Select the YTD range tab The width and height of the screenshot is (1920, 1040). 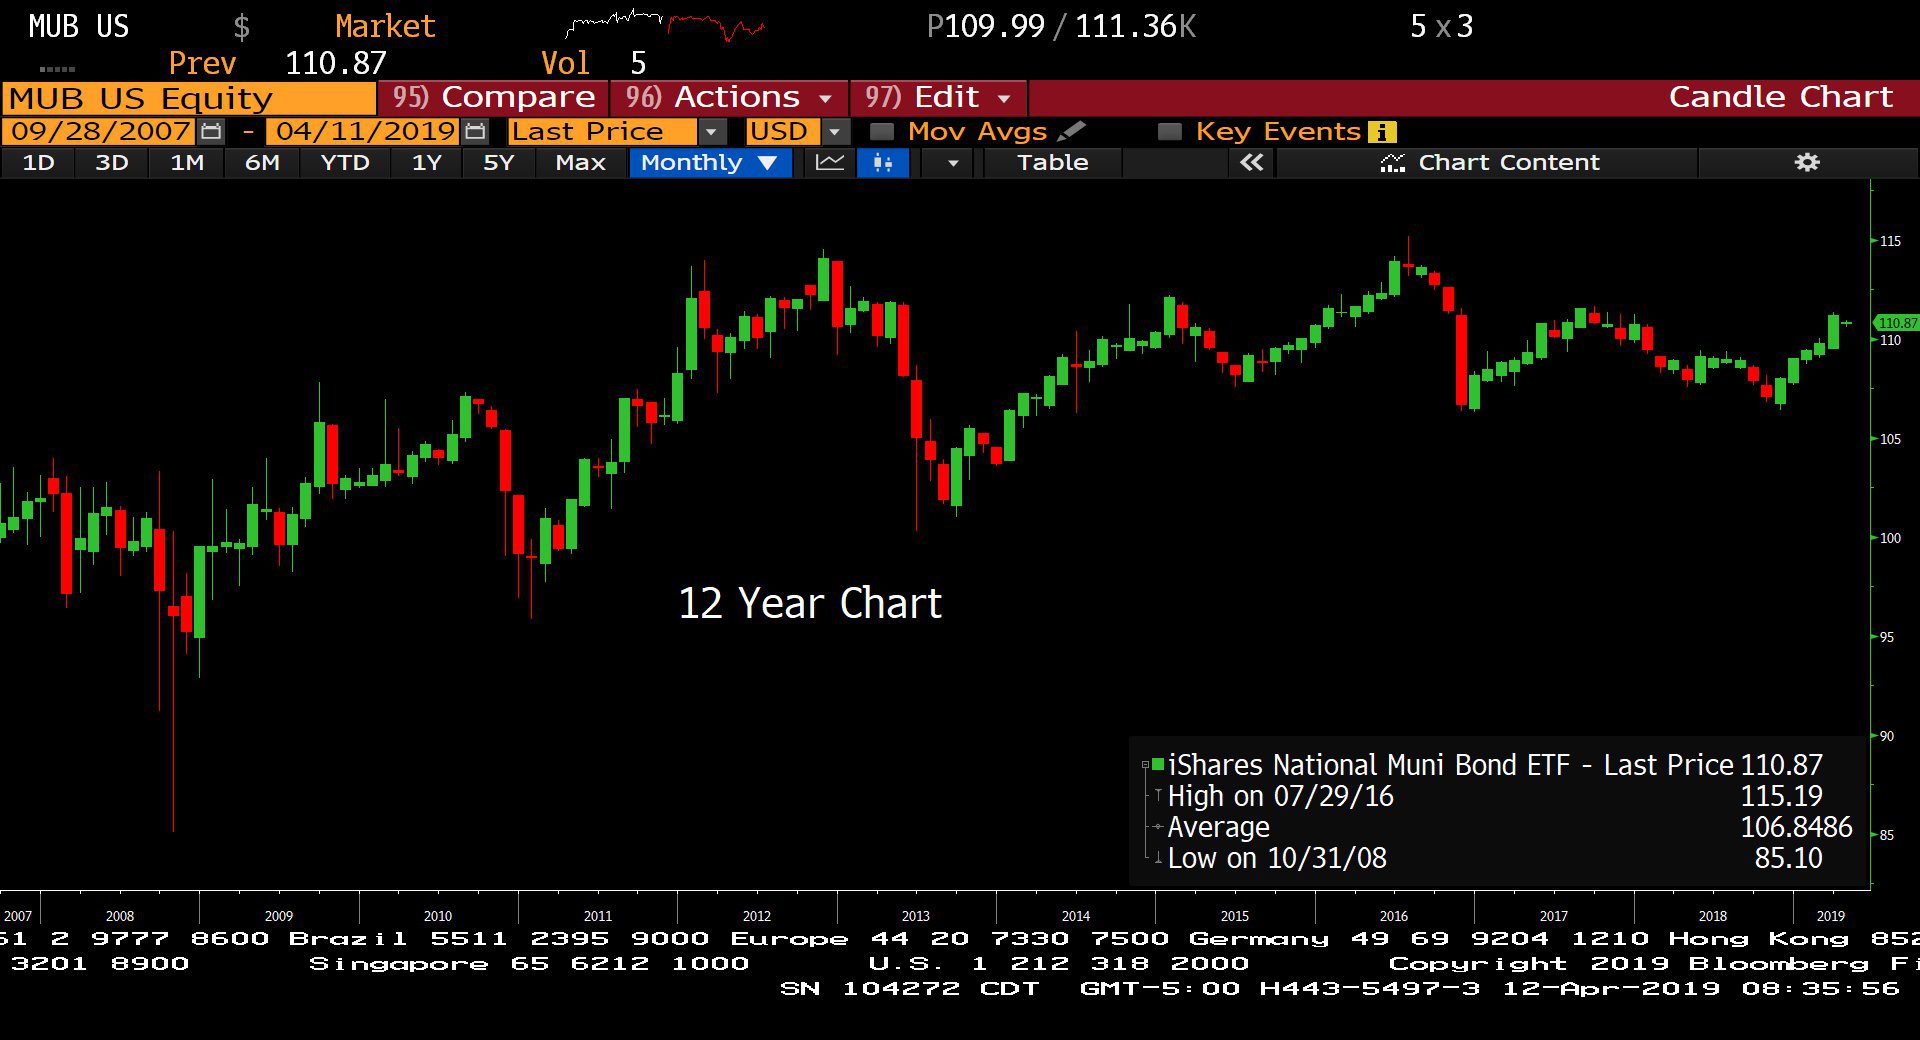(345, 162)
